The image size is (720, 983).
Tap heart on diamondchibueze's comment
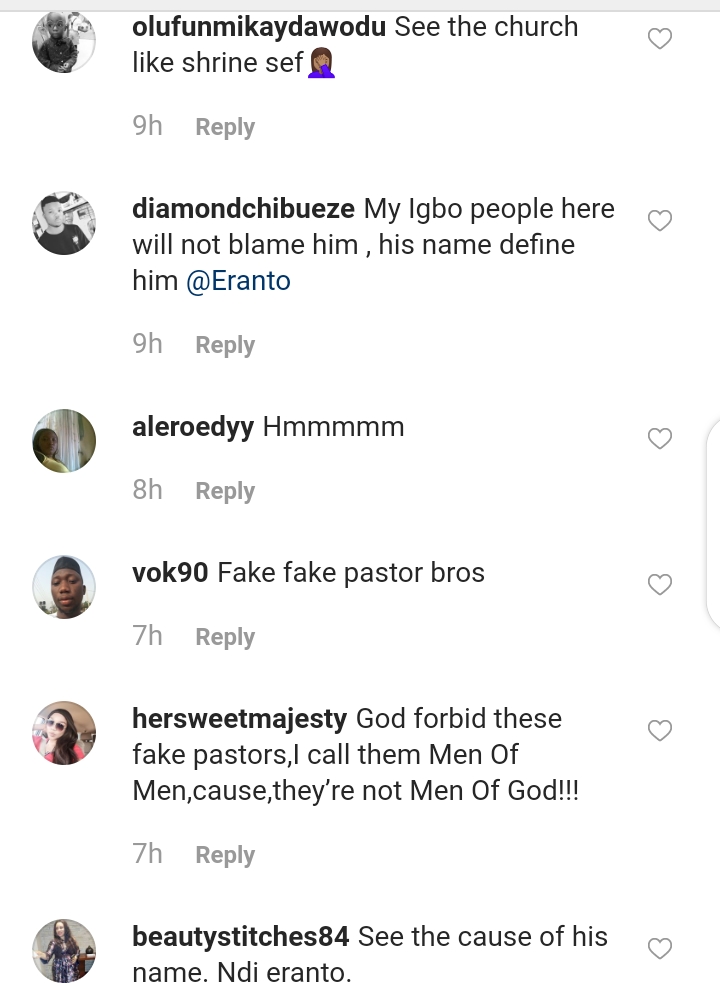click(x=660, y=220)
